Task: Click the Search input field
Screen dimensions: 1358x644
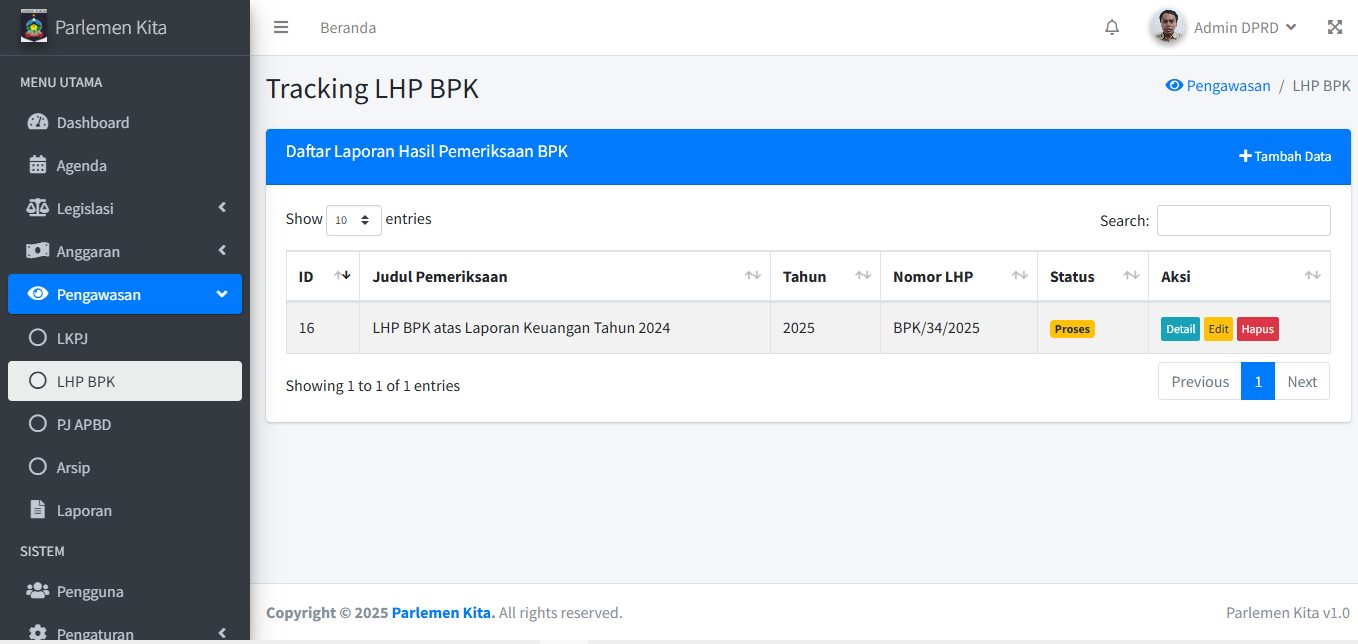Action: pos(1243,220)
